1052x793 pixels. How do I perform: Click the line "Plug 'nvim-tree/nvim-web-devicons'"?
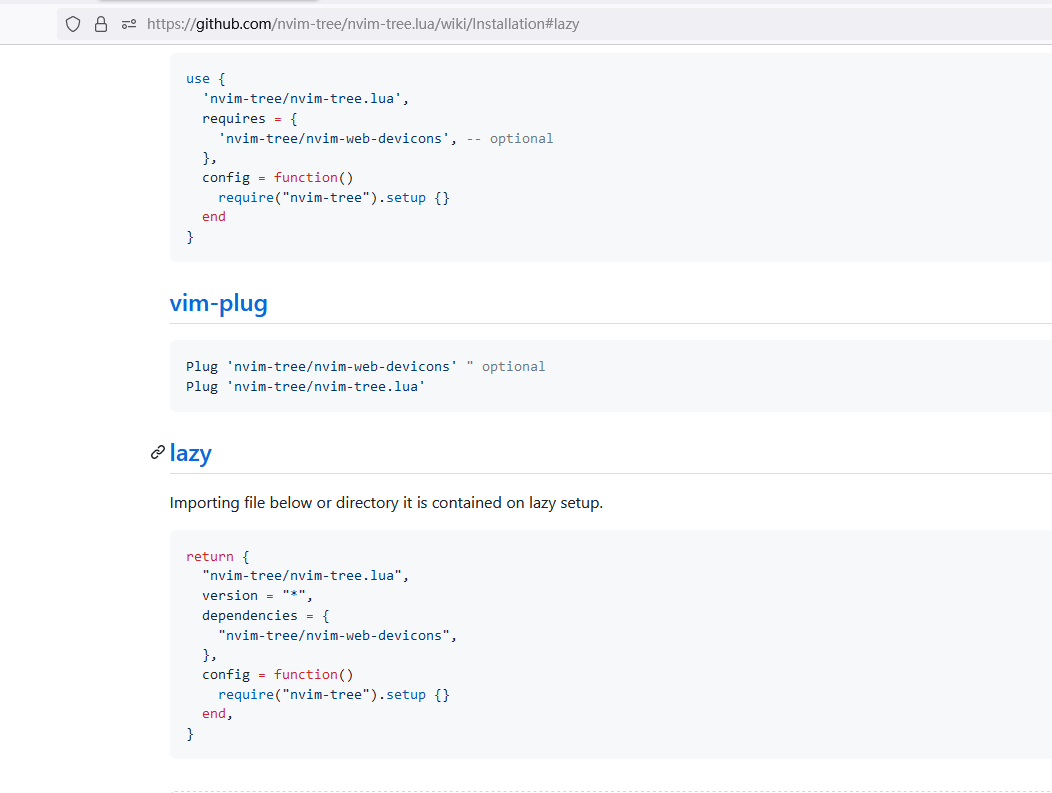click(321, 366)
